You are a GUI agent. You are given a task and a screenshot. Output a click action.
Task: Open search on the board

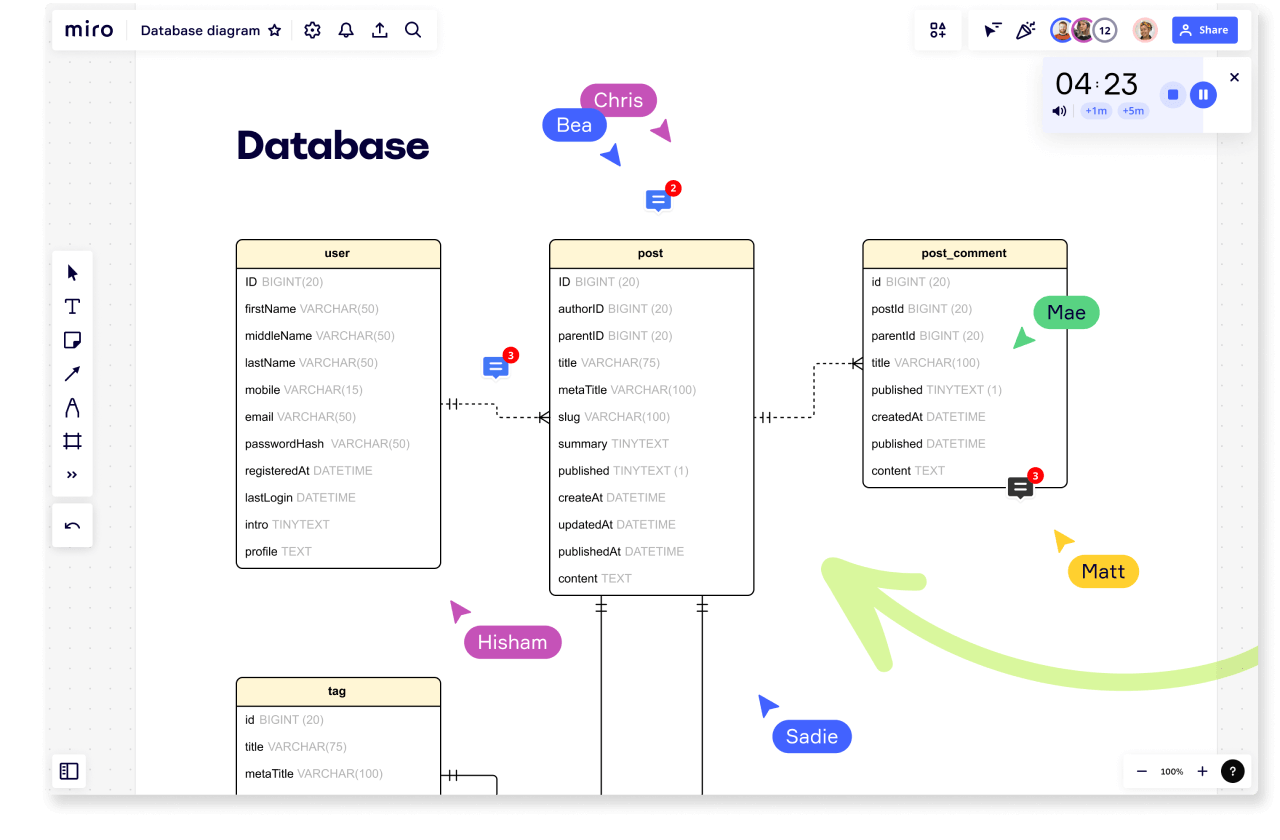pos(413,30)
